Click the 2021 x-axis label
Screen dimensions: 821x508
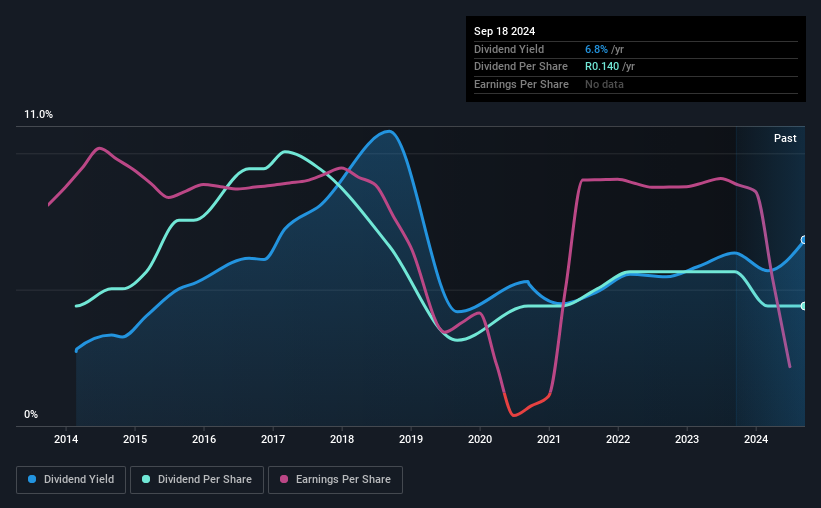(x=549, y=439)
